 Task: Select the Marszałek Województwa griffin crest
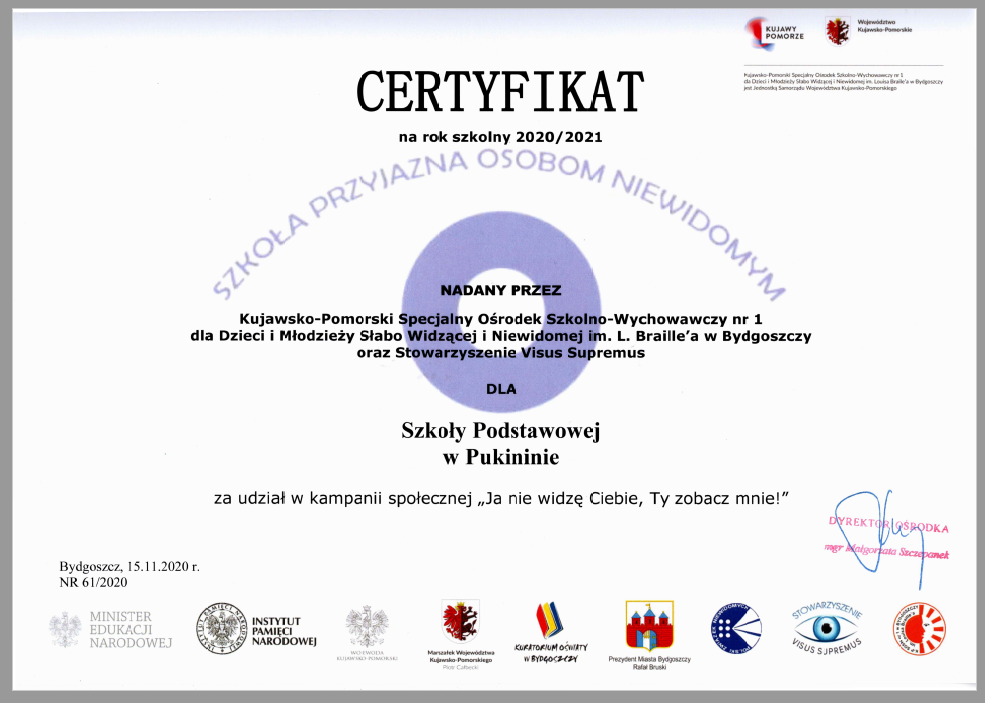pos(461,623)
